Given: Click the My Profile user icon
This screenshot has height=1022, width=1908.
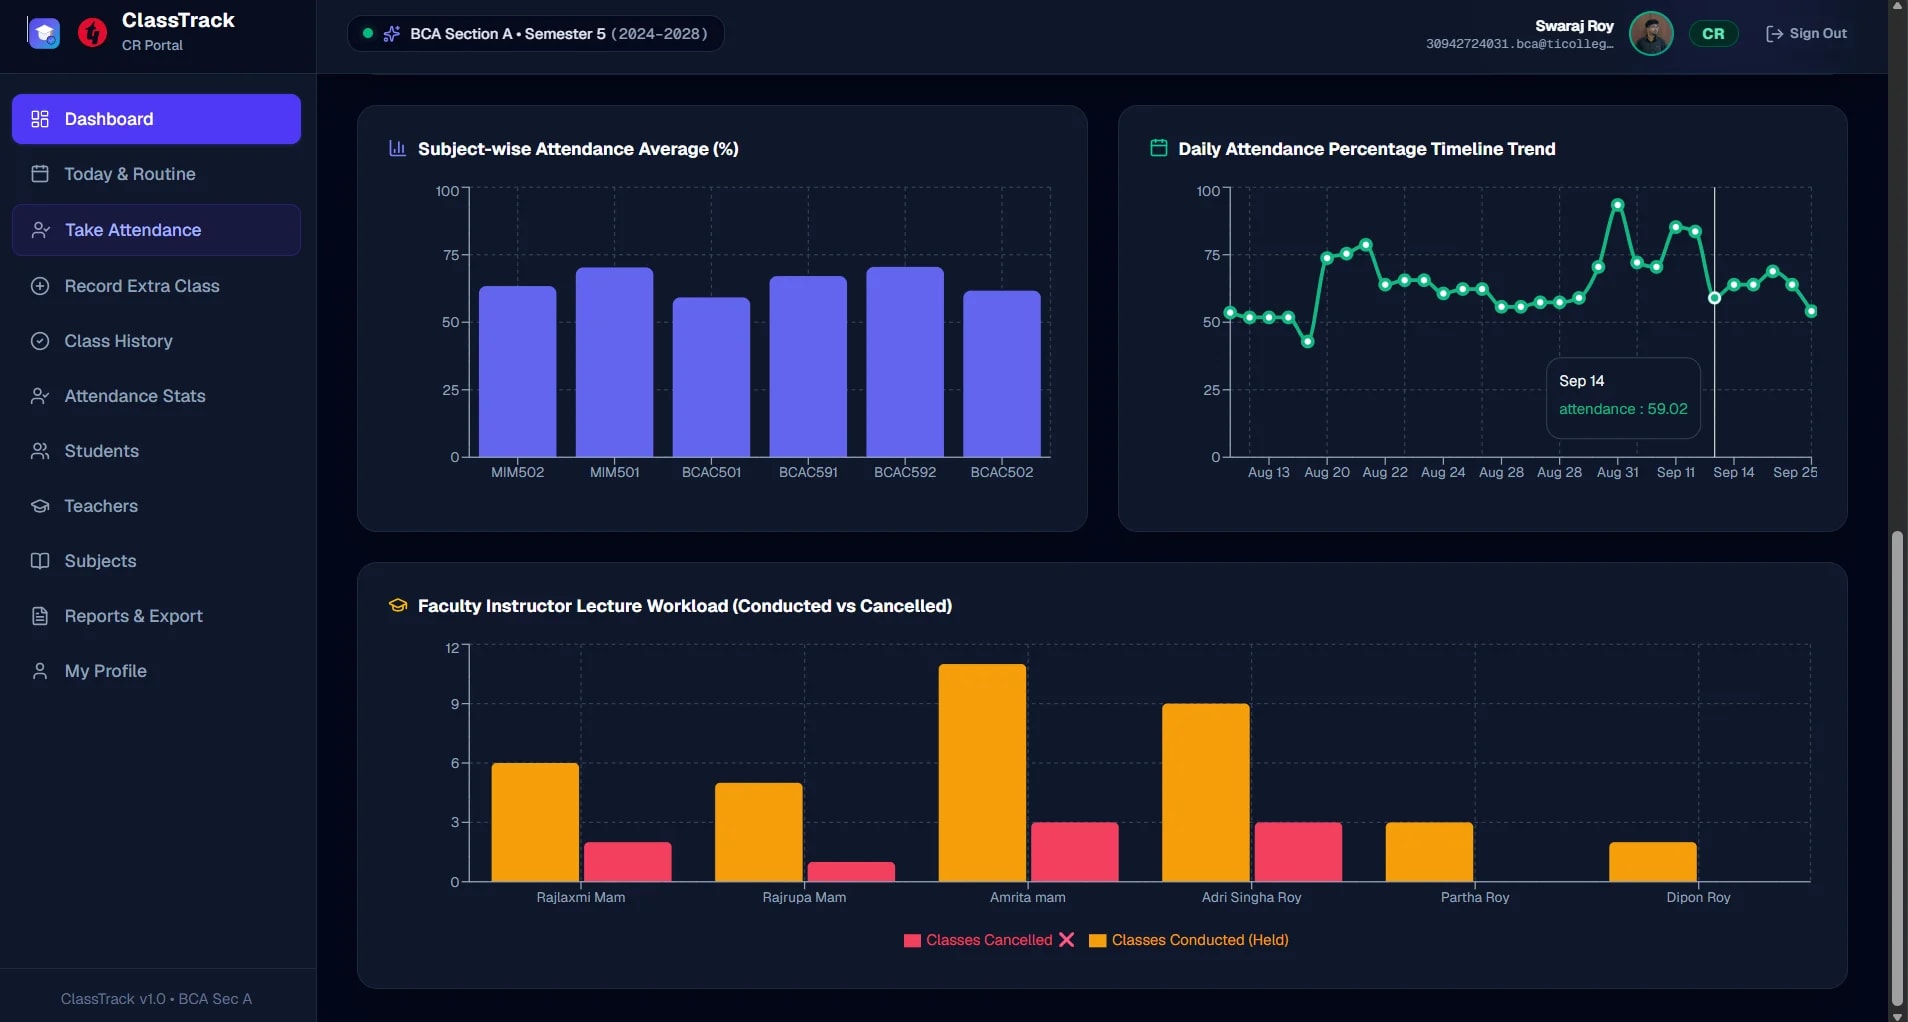Looking at the screenshot, I should pyautogui.click(x=40, y=671).
